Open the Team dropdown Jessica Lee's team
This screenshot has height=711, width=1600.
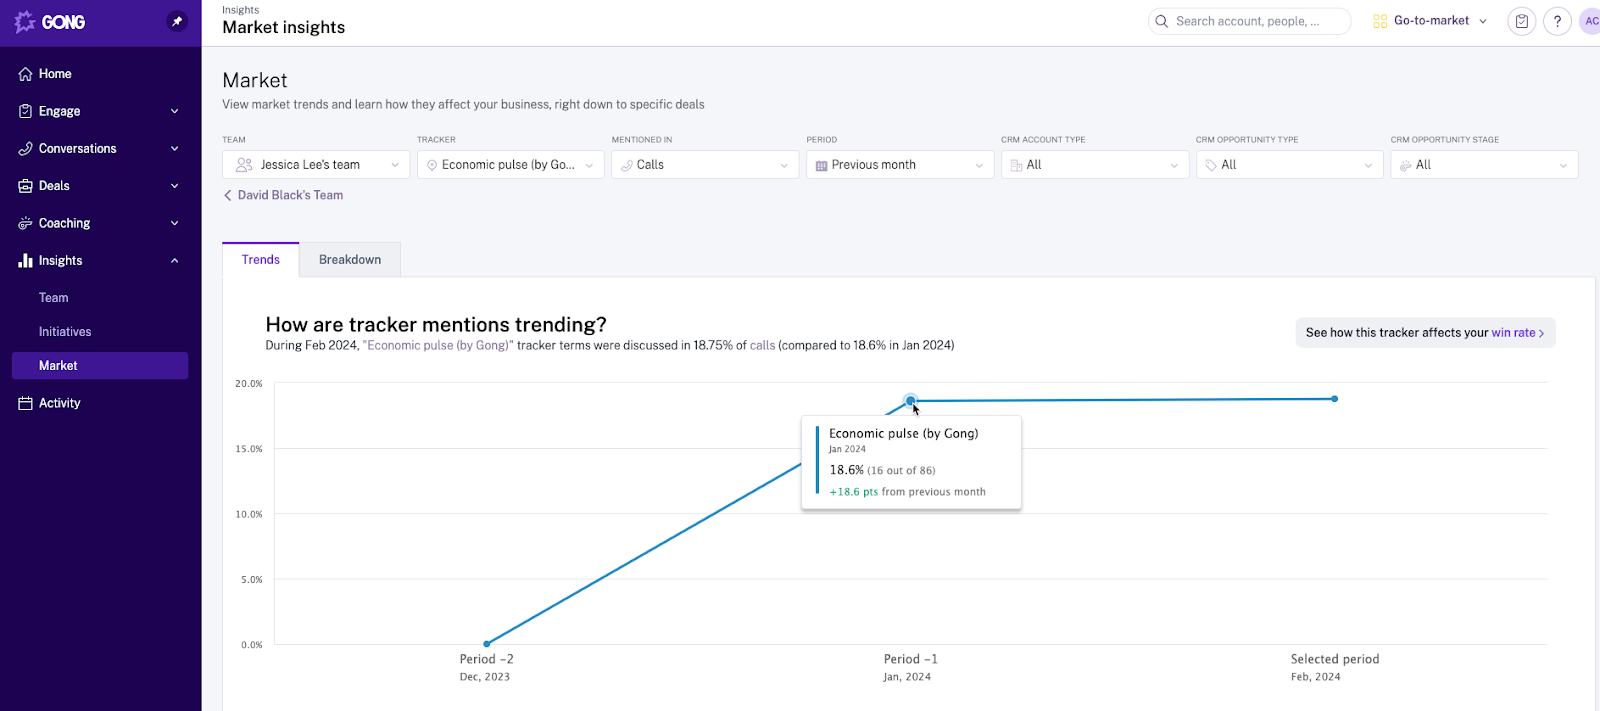point(316,165)
